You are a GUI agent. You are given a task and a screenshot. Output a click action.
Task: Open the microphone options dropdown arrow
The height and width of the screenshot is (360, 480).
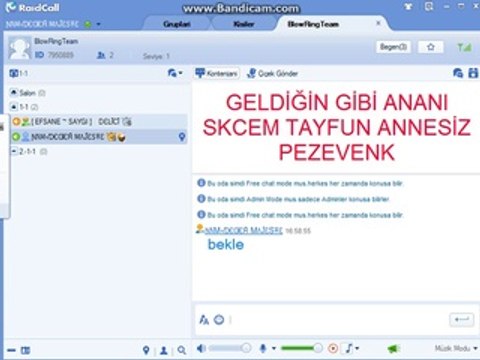pos(274,348)
